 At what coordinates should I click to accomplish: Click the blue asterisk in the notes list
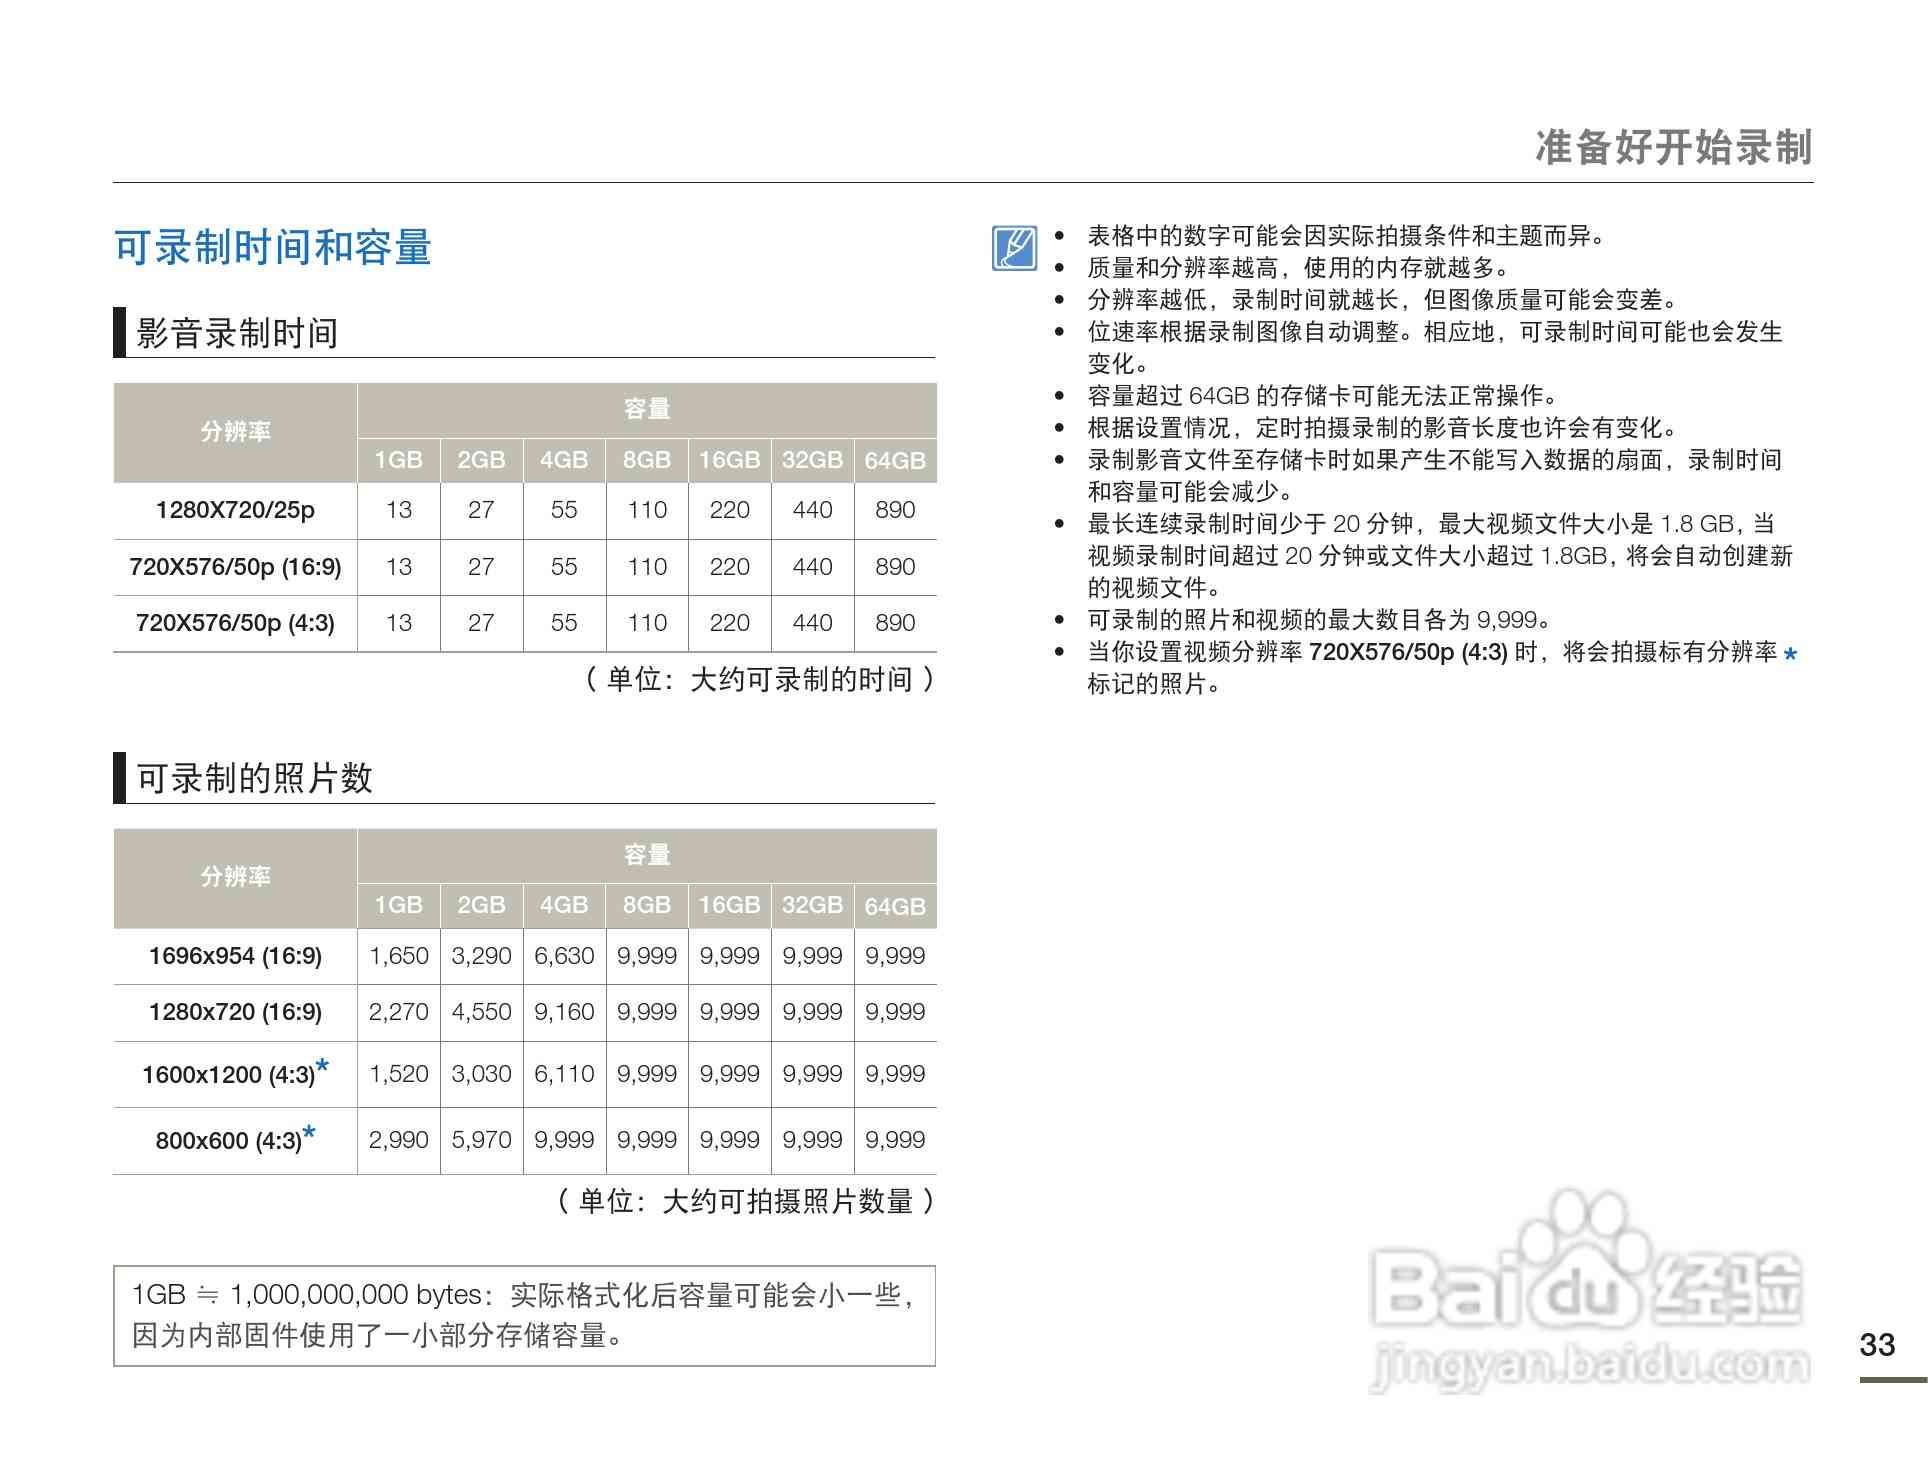click(1790, 654)
